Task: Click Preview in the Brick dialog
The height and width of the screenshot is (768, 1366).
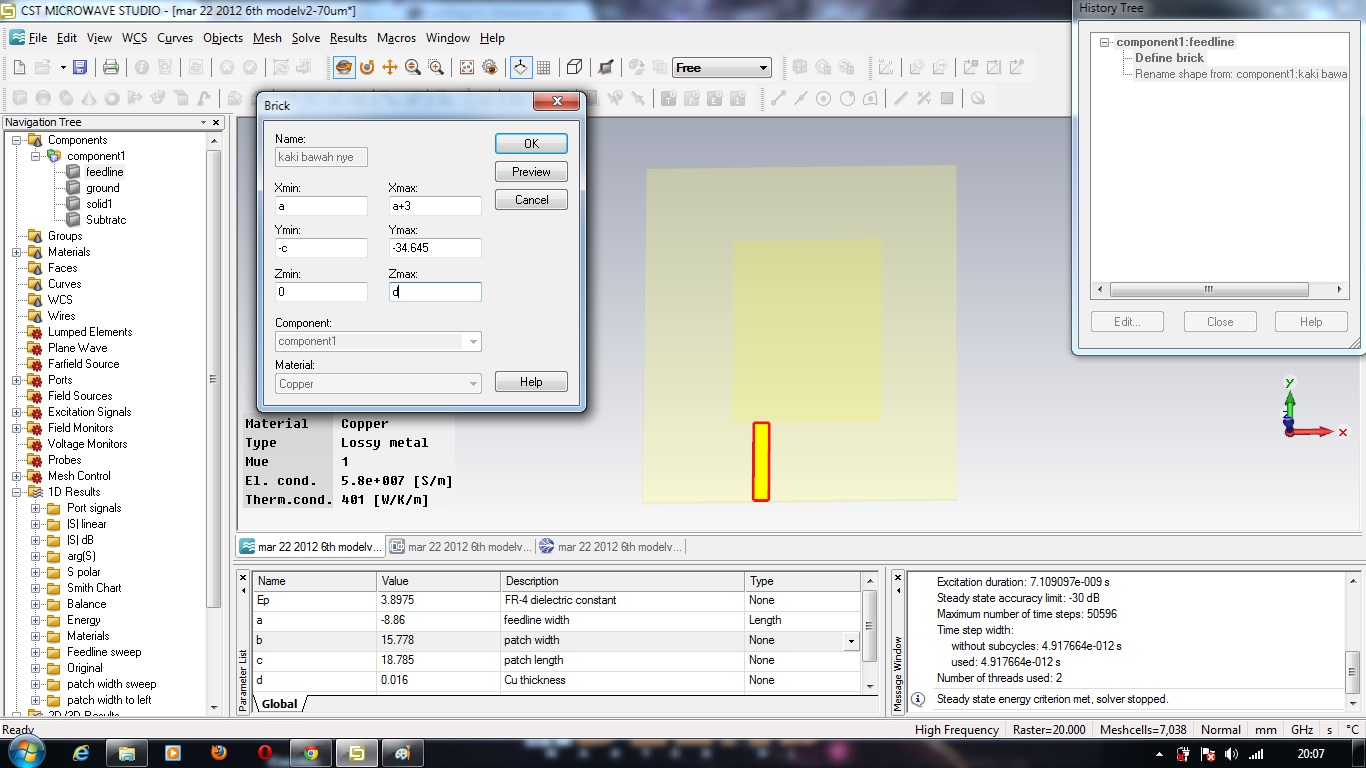Action: (531, 172)
